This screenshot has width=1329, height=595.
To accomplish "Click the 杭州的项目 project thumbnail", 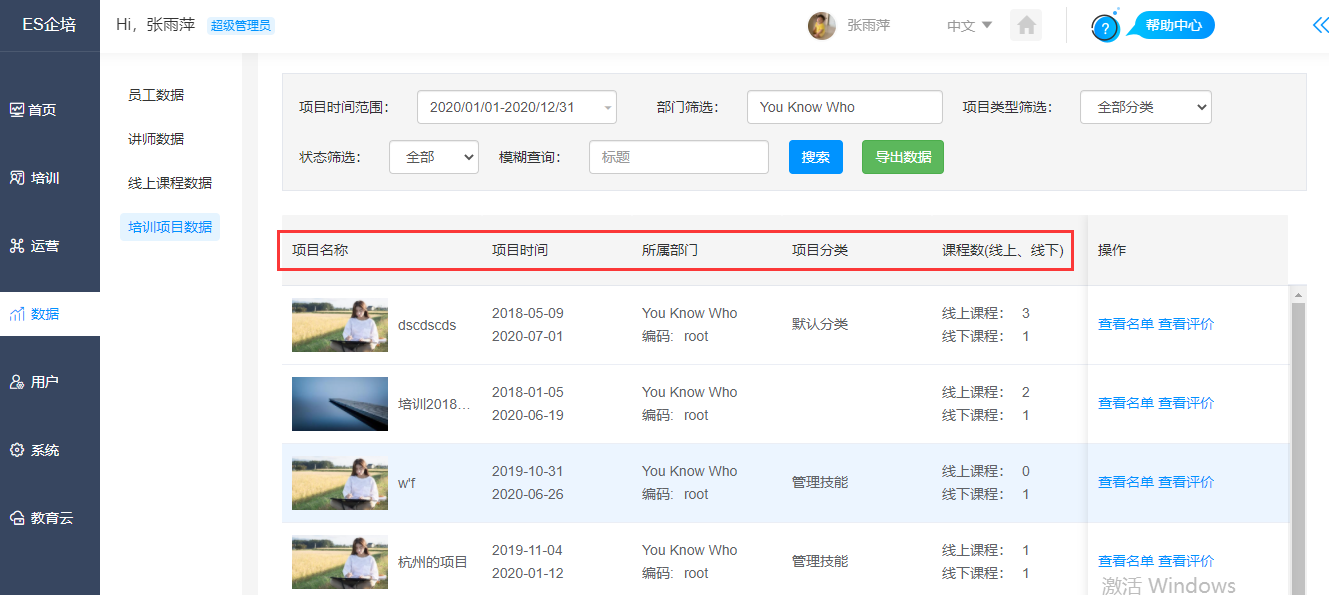I will [x=340, y=562].
